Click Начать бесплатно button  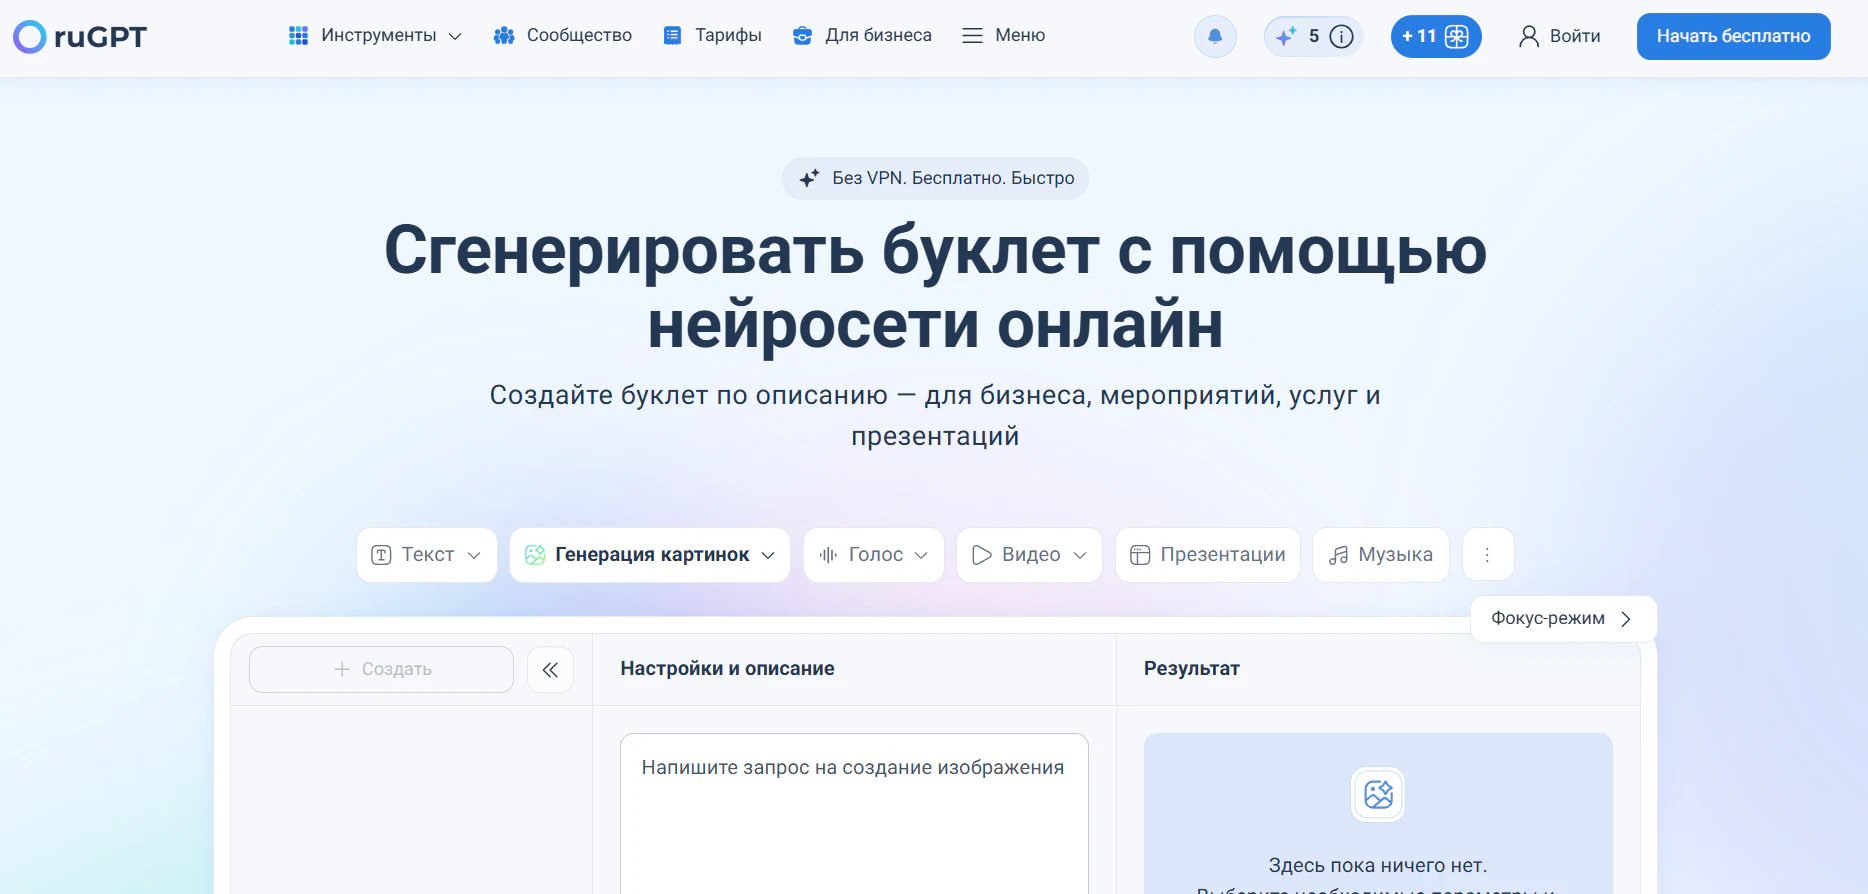[1734, 37]
